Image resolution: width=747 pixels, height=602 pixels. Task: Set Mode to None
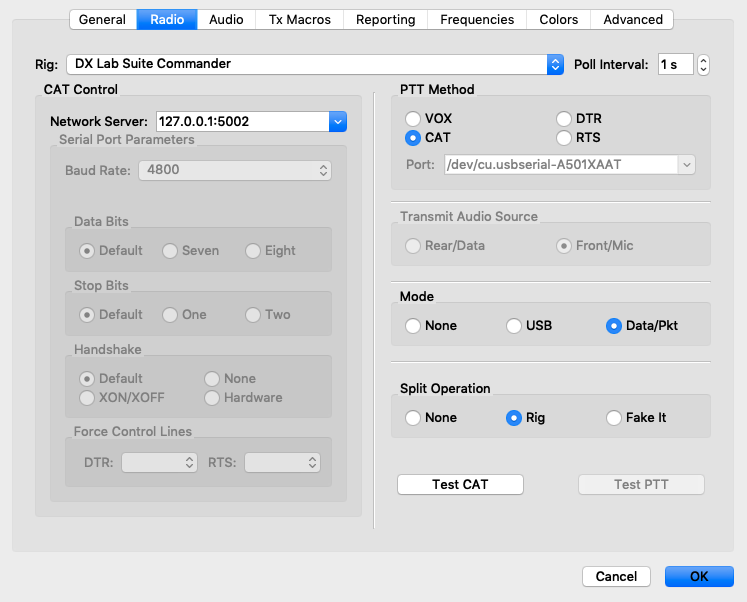[x=413, y=326]
